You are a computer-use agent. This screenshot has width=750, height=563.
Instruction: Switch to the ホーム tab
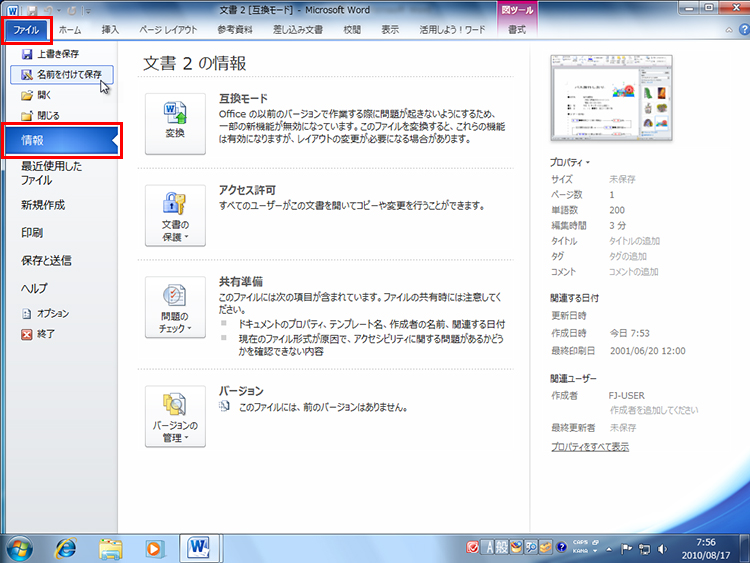(70, 30)
